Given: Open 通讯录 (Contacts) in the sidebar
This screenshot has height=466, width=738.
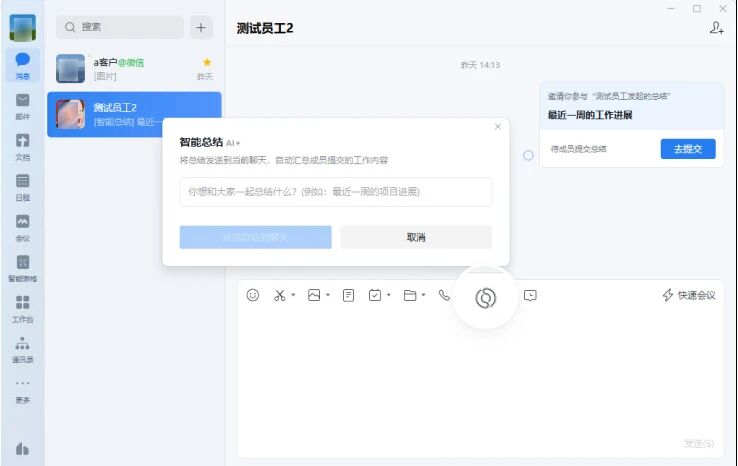Looking at the screenshot, I should [22, 348].
